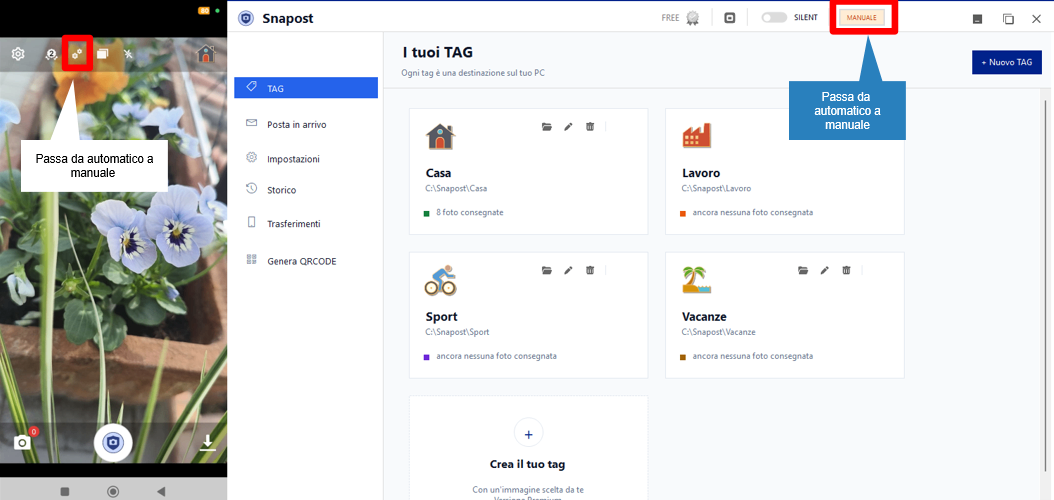Toggle the flash-off icon on phone

tap(129, 54)
